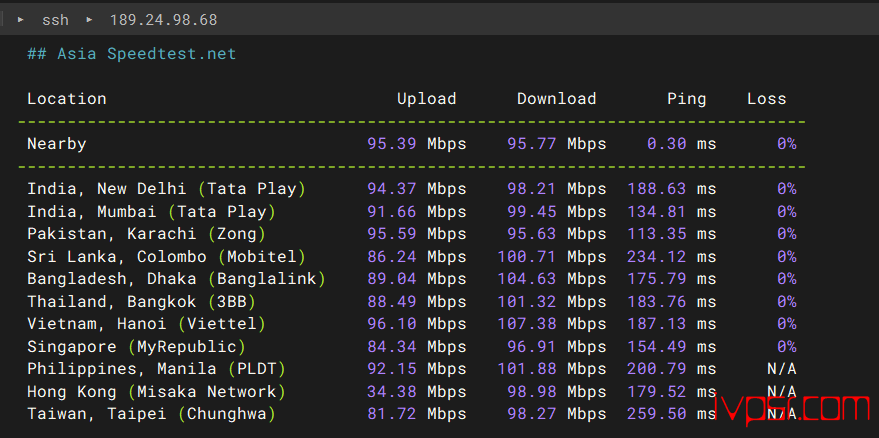Click the arrow before ssh breadcrumb
The image size is (879, 438).
(21, 20)
